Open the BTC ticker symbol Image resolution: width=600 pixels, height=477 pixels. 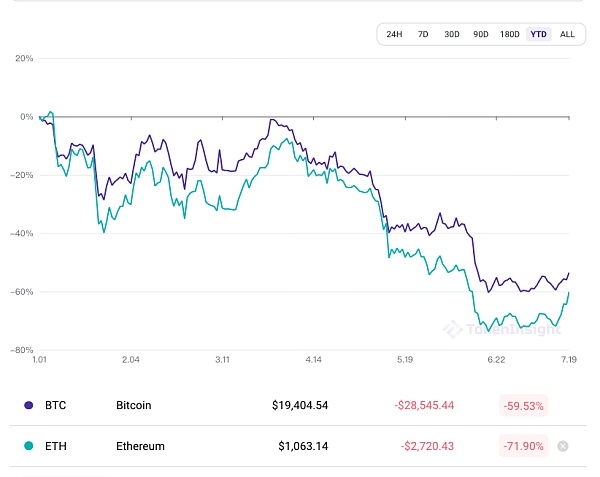[x=55, y=406]
